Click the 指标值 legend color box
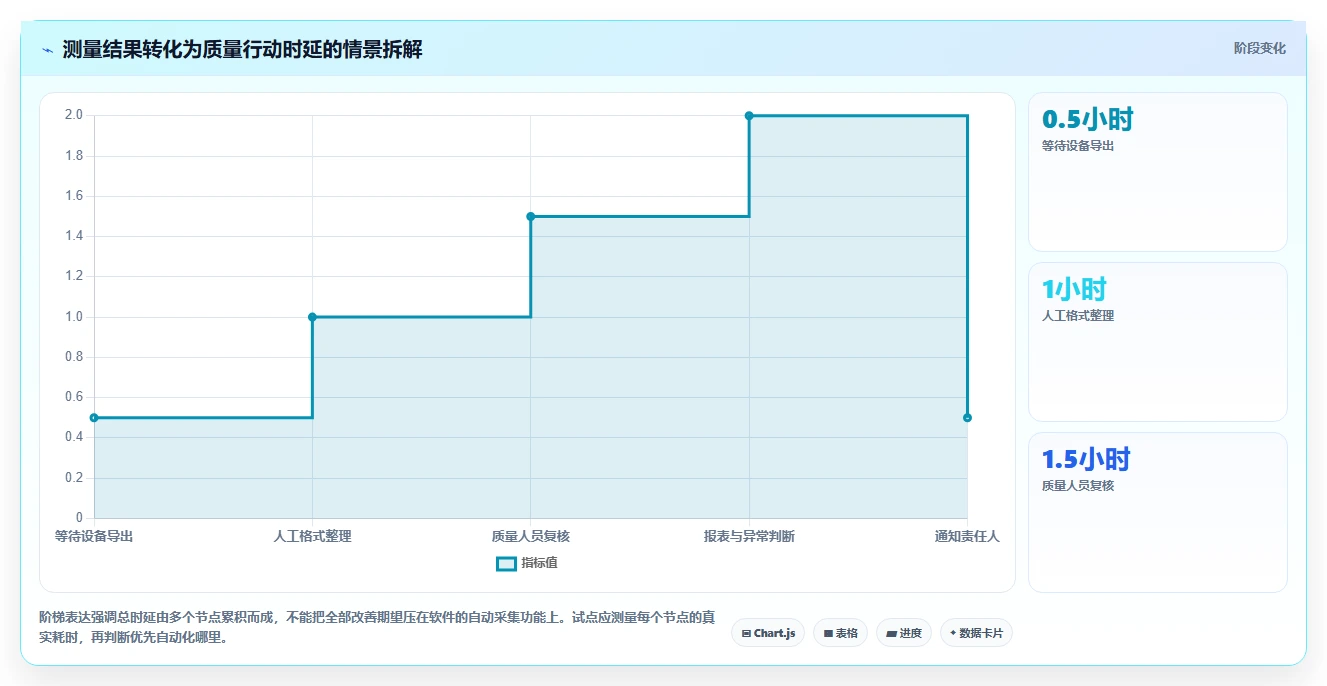The width and height of the screenshot is (1327, 686). [x=506, y=563]
